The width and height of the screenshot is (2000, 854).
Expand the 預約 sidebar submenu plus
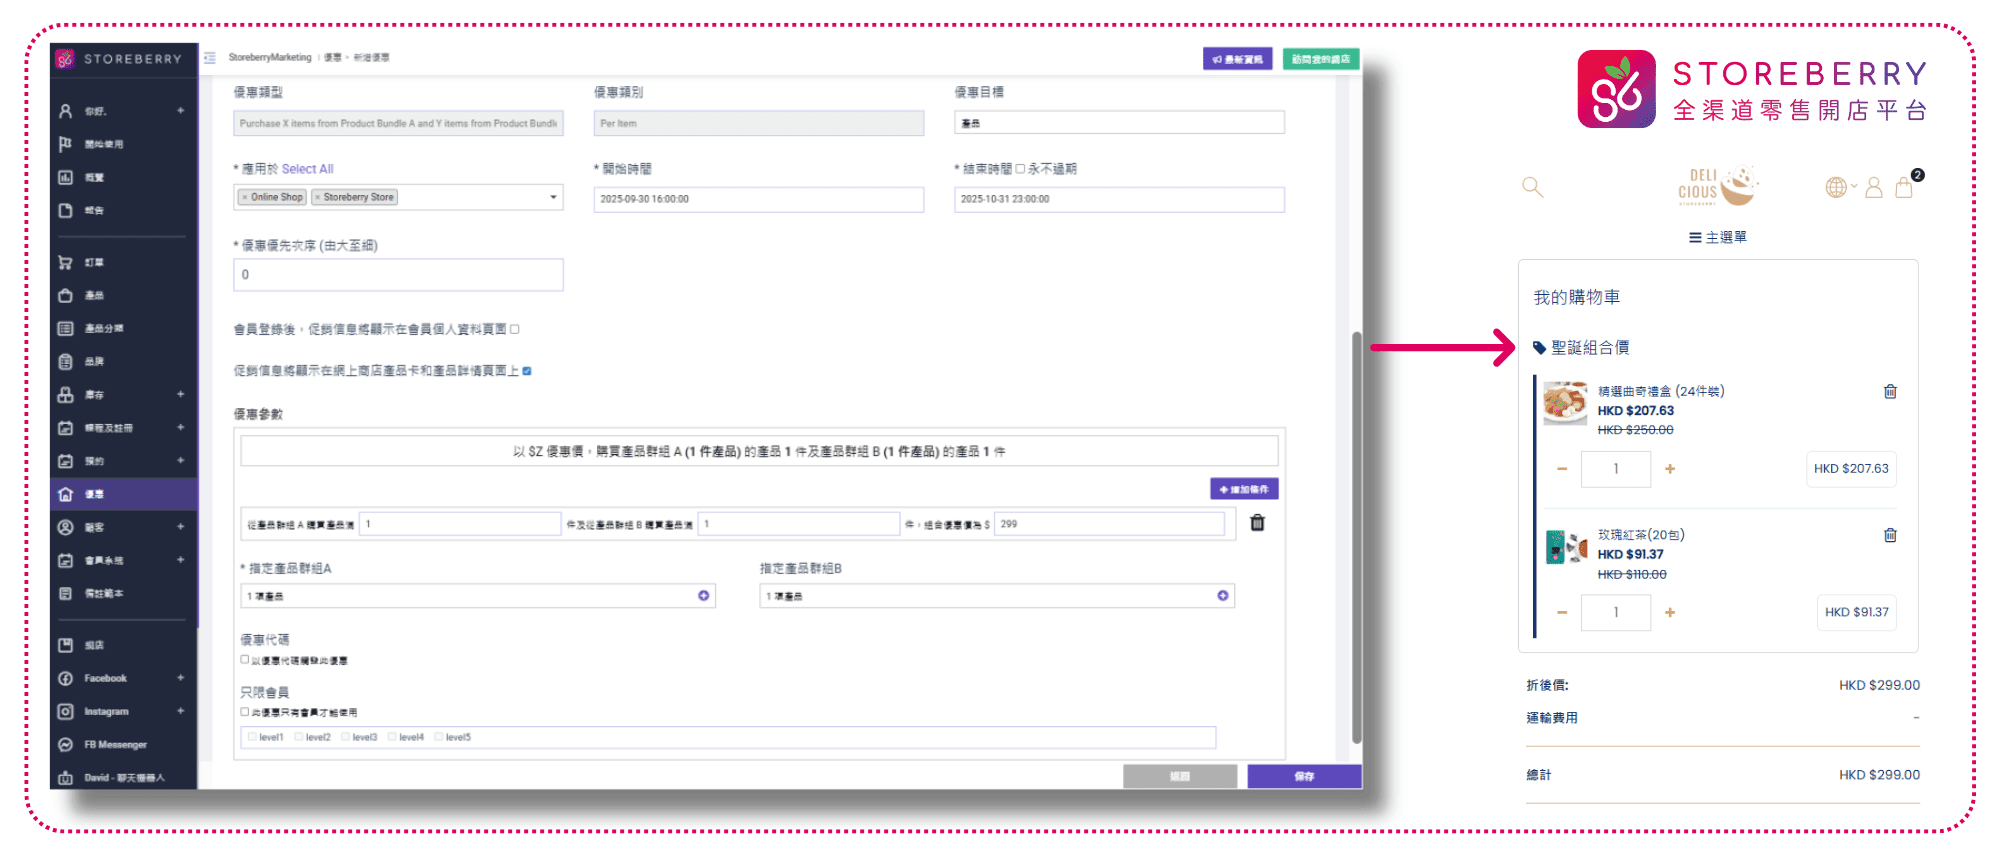pos(181,461)
